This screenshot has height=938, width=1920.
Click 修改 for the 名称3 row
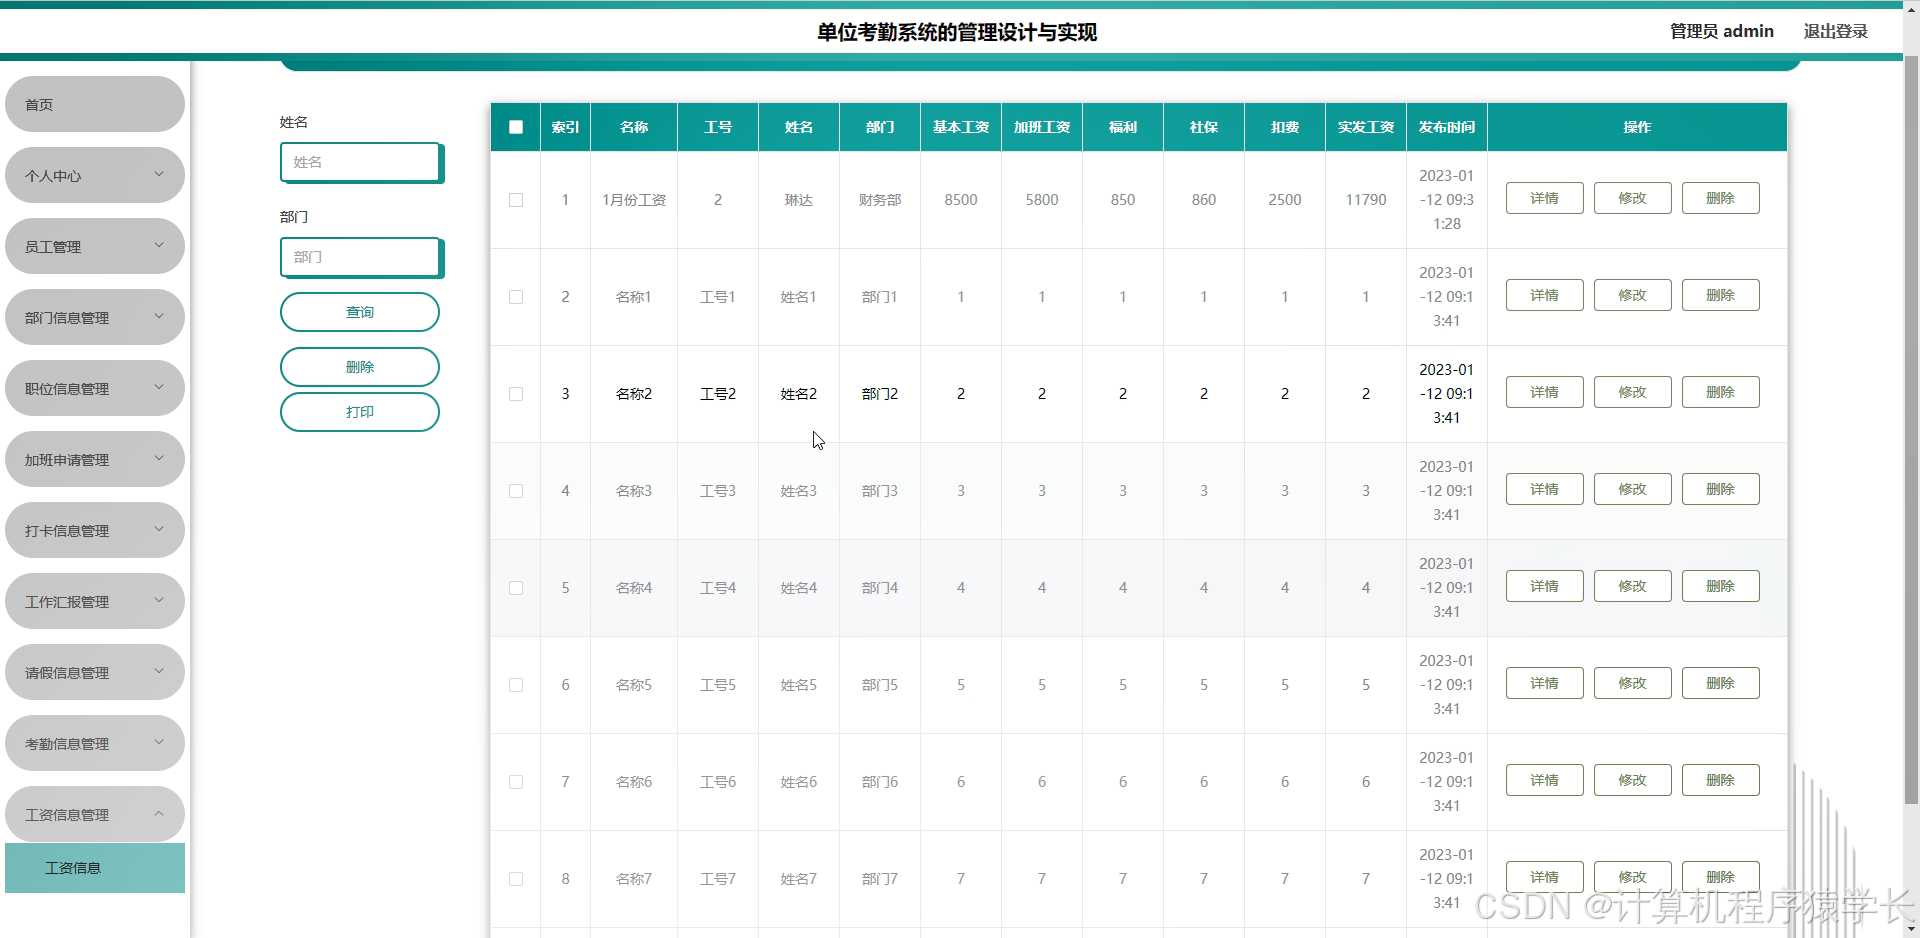[1633, 489]
